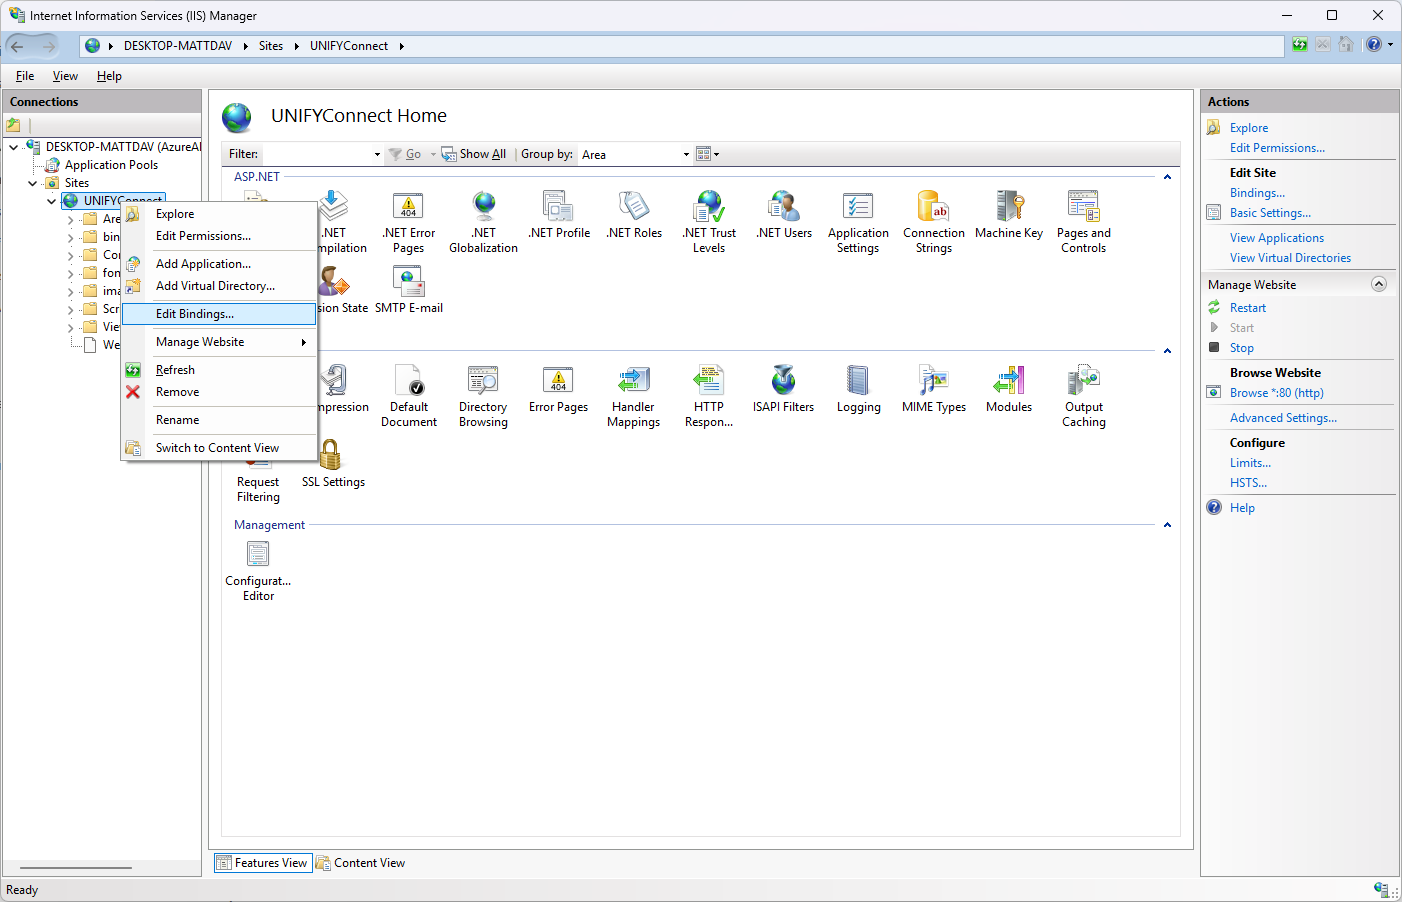Expand the bin folder node
This screenshot has height=902, width=1402.
pyautogui.click(x=70, y=237)
